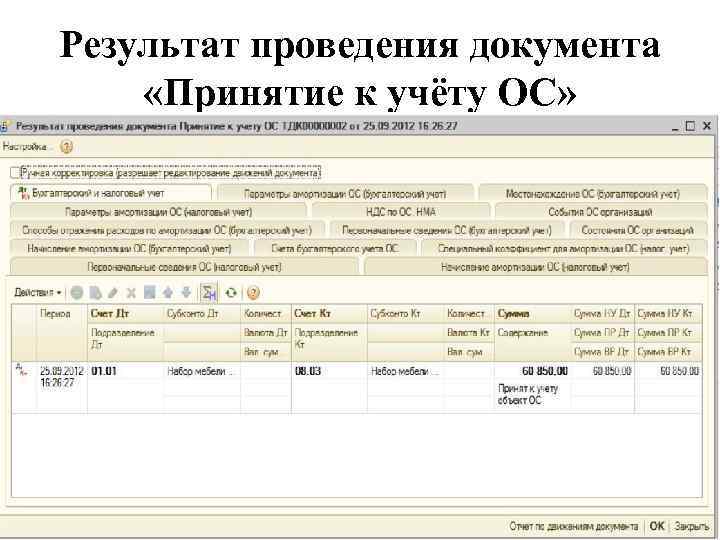This screenshot has height=540, width=720.
Task: Click the Дт/Кт icon in the entry row
Action: (21, 370)
